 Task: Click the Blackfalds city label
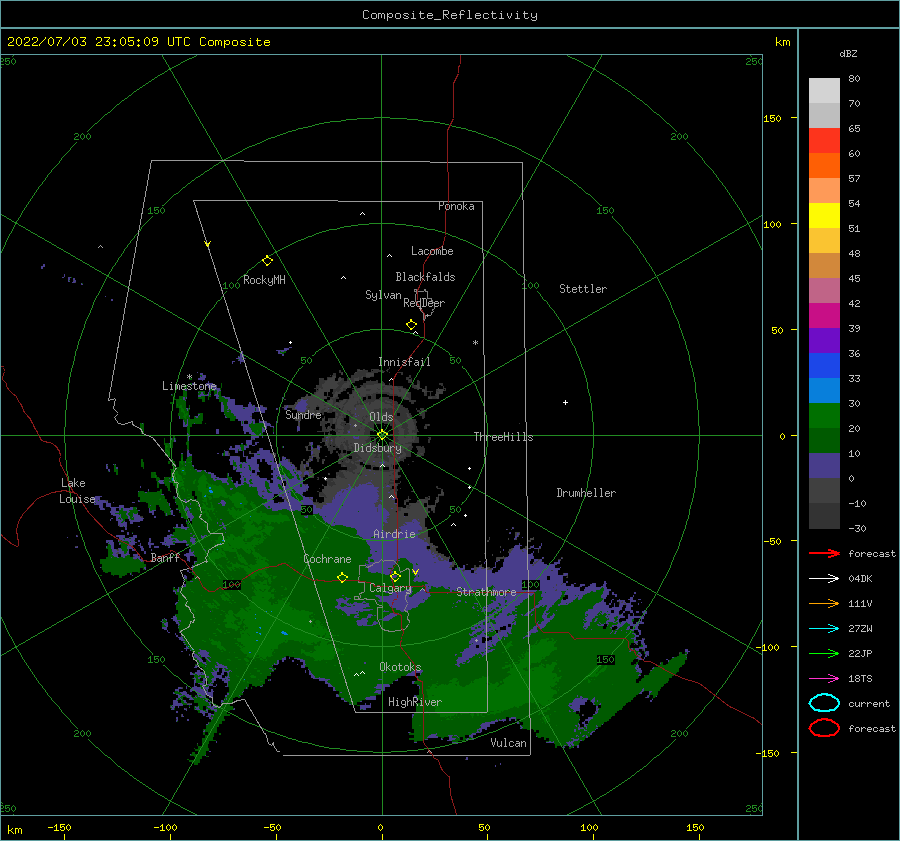(x=425, y=277)
